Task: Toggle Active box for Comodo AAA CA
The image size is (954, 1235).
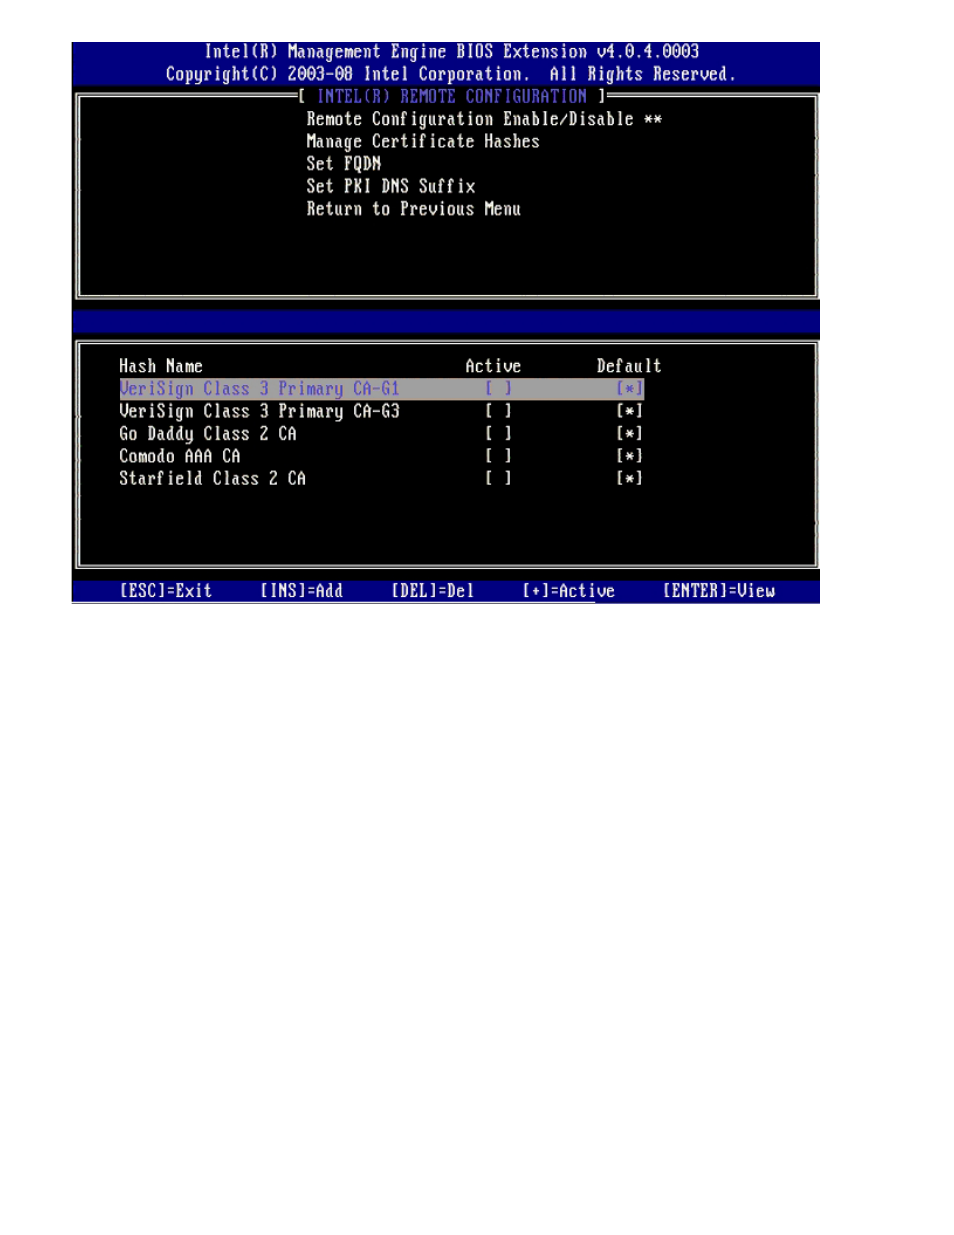Action: coord(499,456)
